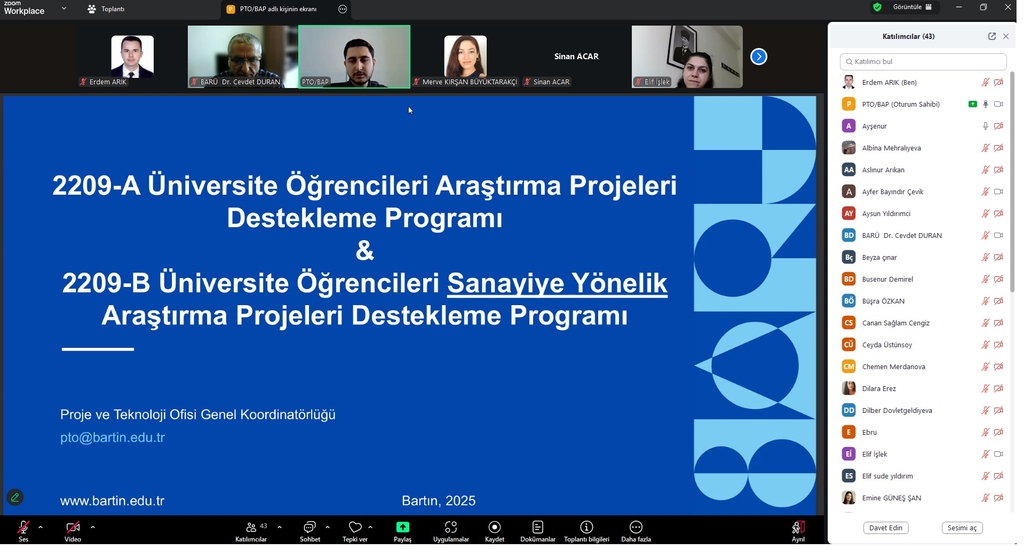Screen dimensions: 1024x550
Task: Open shared screen options menu beside PTO/BAP title
Action: coord(343,9)
